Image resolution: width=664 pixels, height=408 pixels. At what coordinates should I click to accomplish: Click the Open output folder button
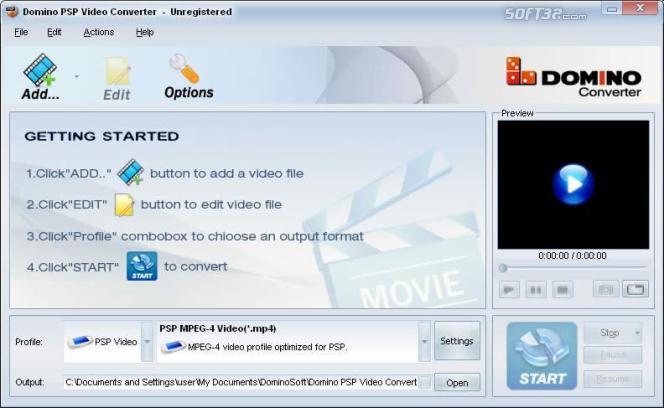(x=457, y=383)
